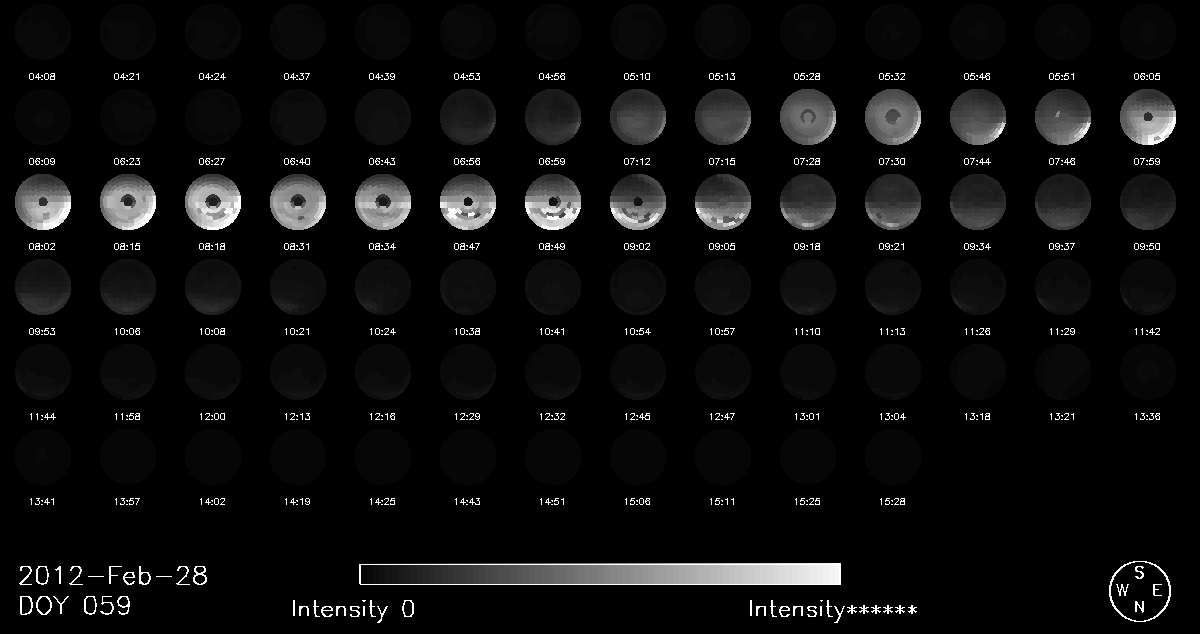Click the 06:27 timestamp
The width and height of the screenshot is (1200, 634).
tap(213, 161)
